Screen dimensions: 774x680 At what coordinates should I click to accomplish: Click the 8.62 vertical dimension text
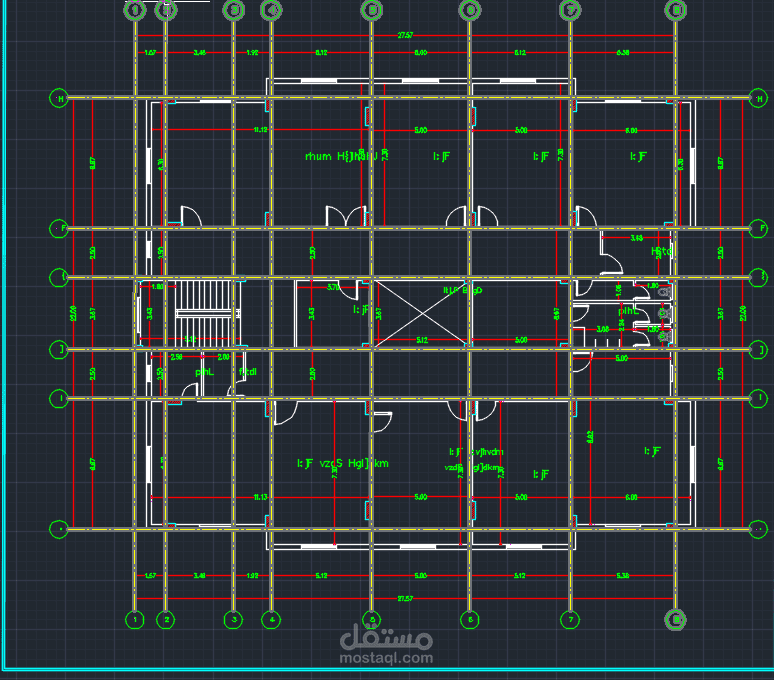(x=590, y=437)
